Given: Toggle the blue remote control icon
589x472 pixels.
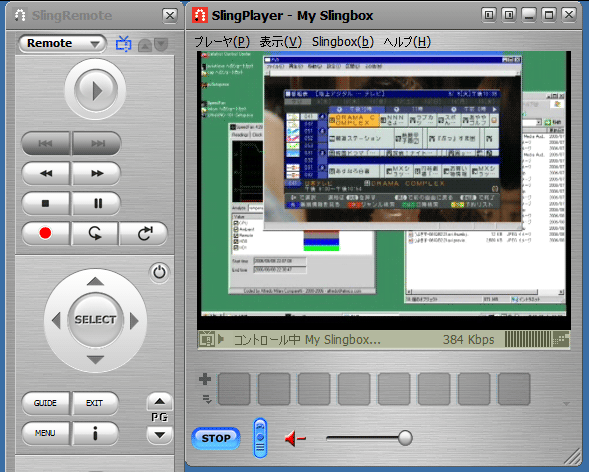Looking at the screenshot, I should (x=260, y=438).
